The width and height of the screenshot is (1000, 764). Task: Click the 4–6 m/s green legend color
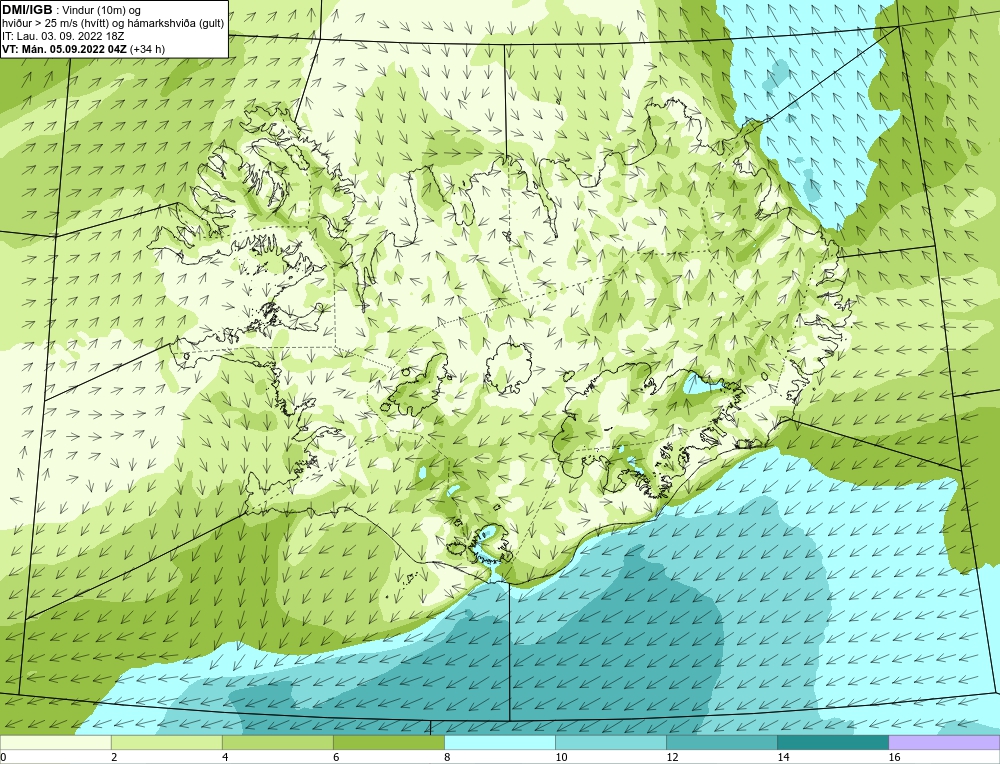point(277,742)
